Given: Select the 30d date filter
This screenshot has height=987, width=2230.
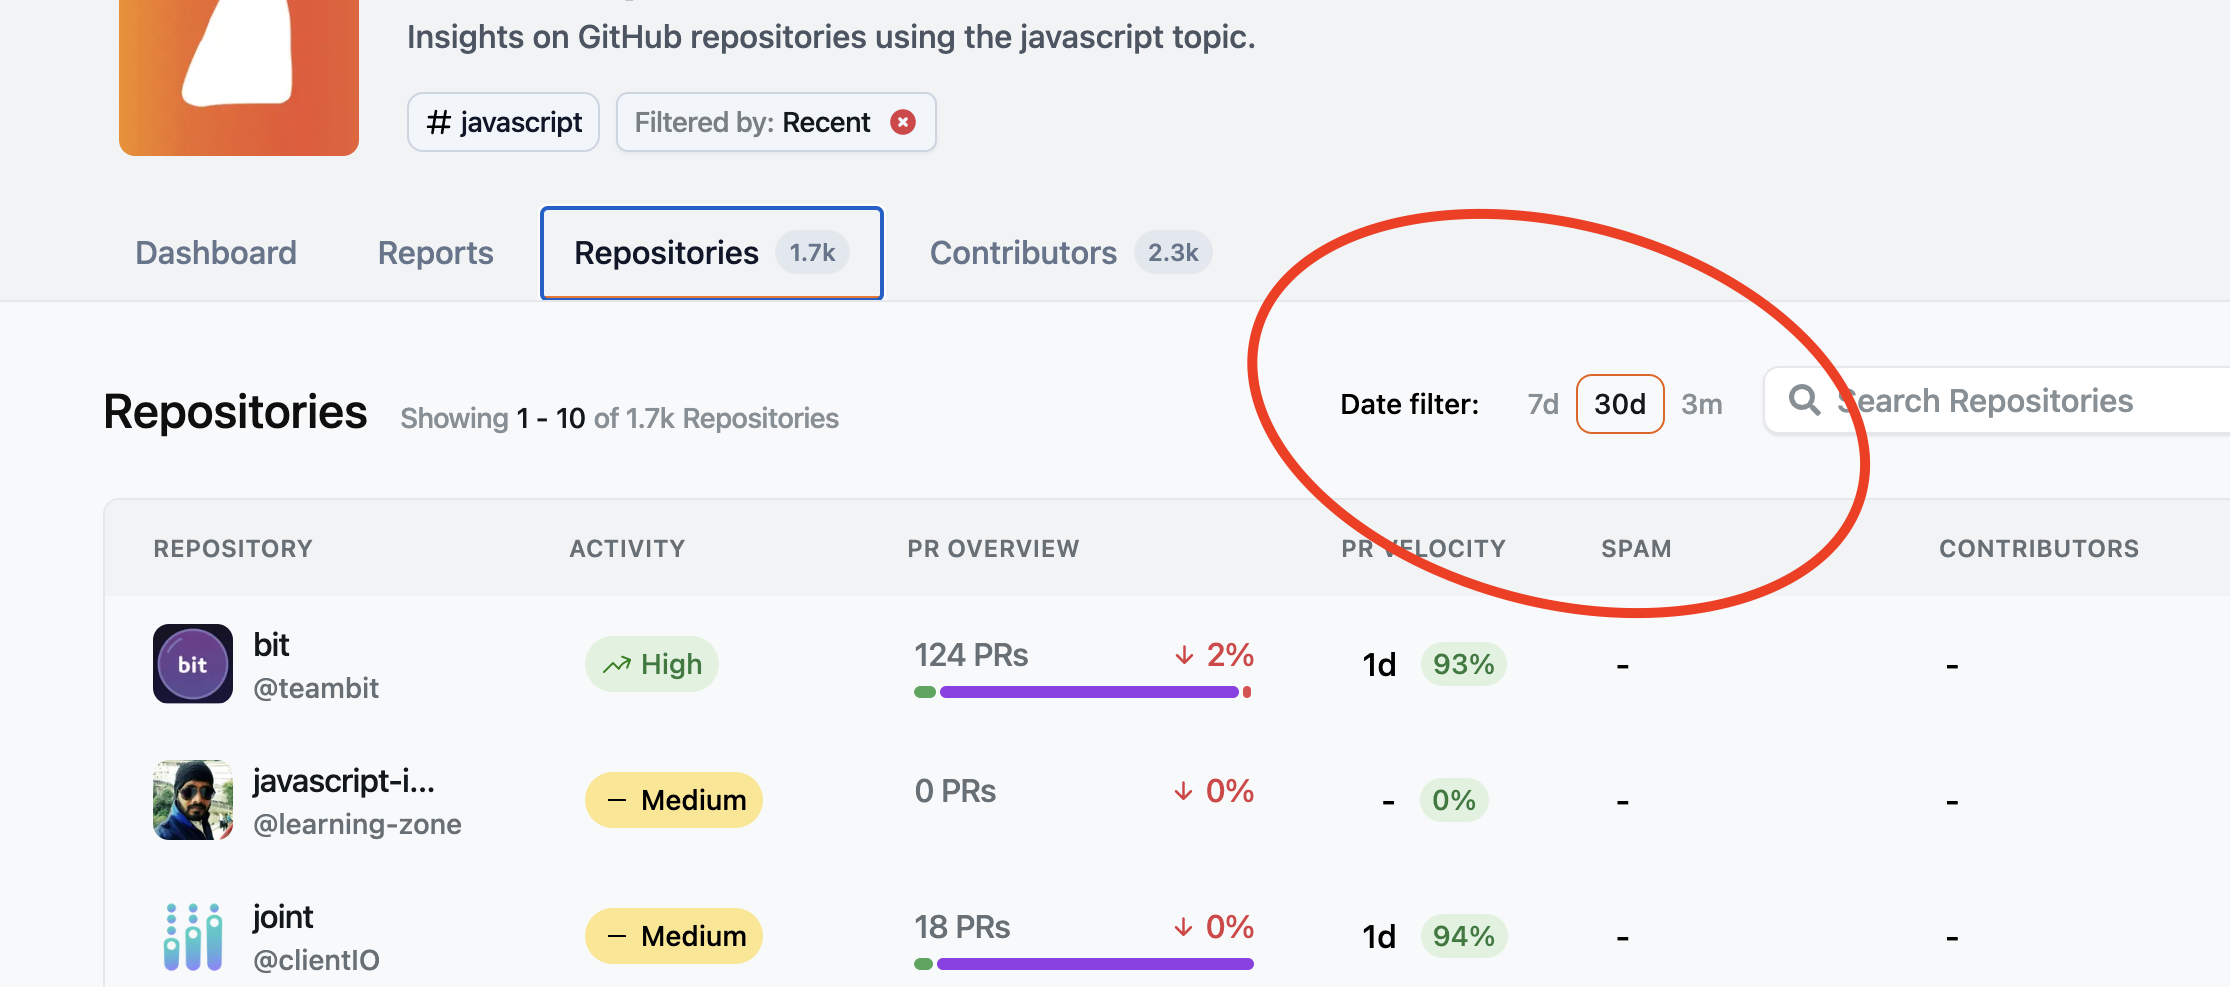Looking at the screenshot, I should [x=1619, y=404].
